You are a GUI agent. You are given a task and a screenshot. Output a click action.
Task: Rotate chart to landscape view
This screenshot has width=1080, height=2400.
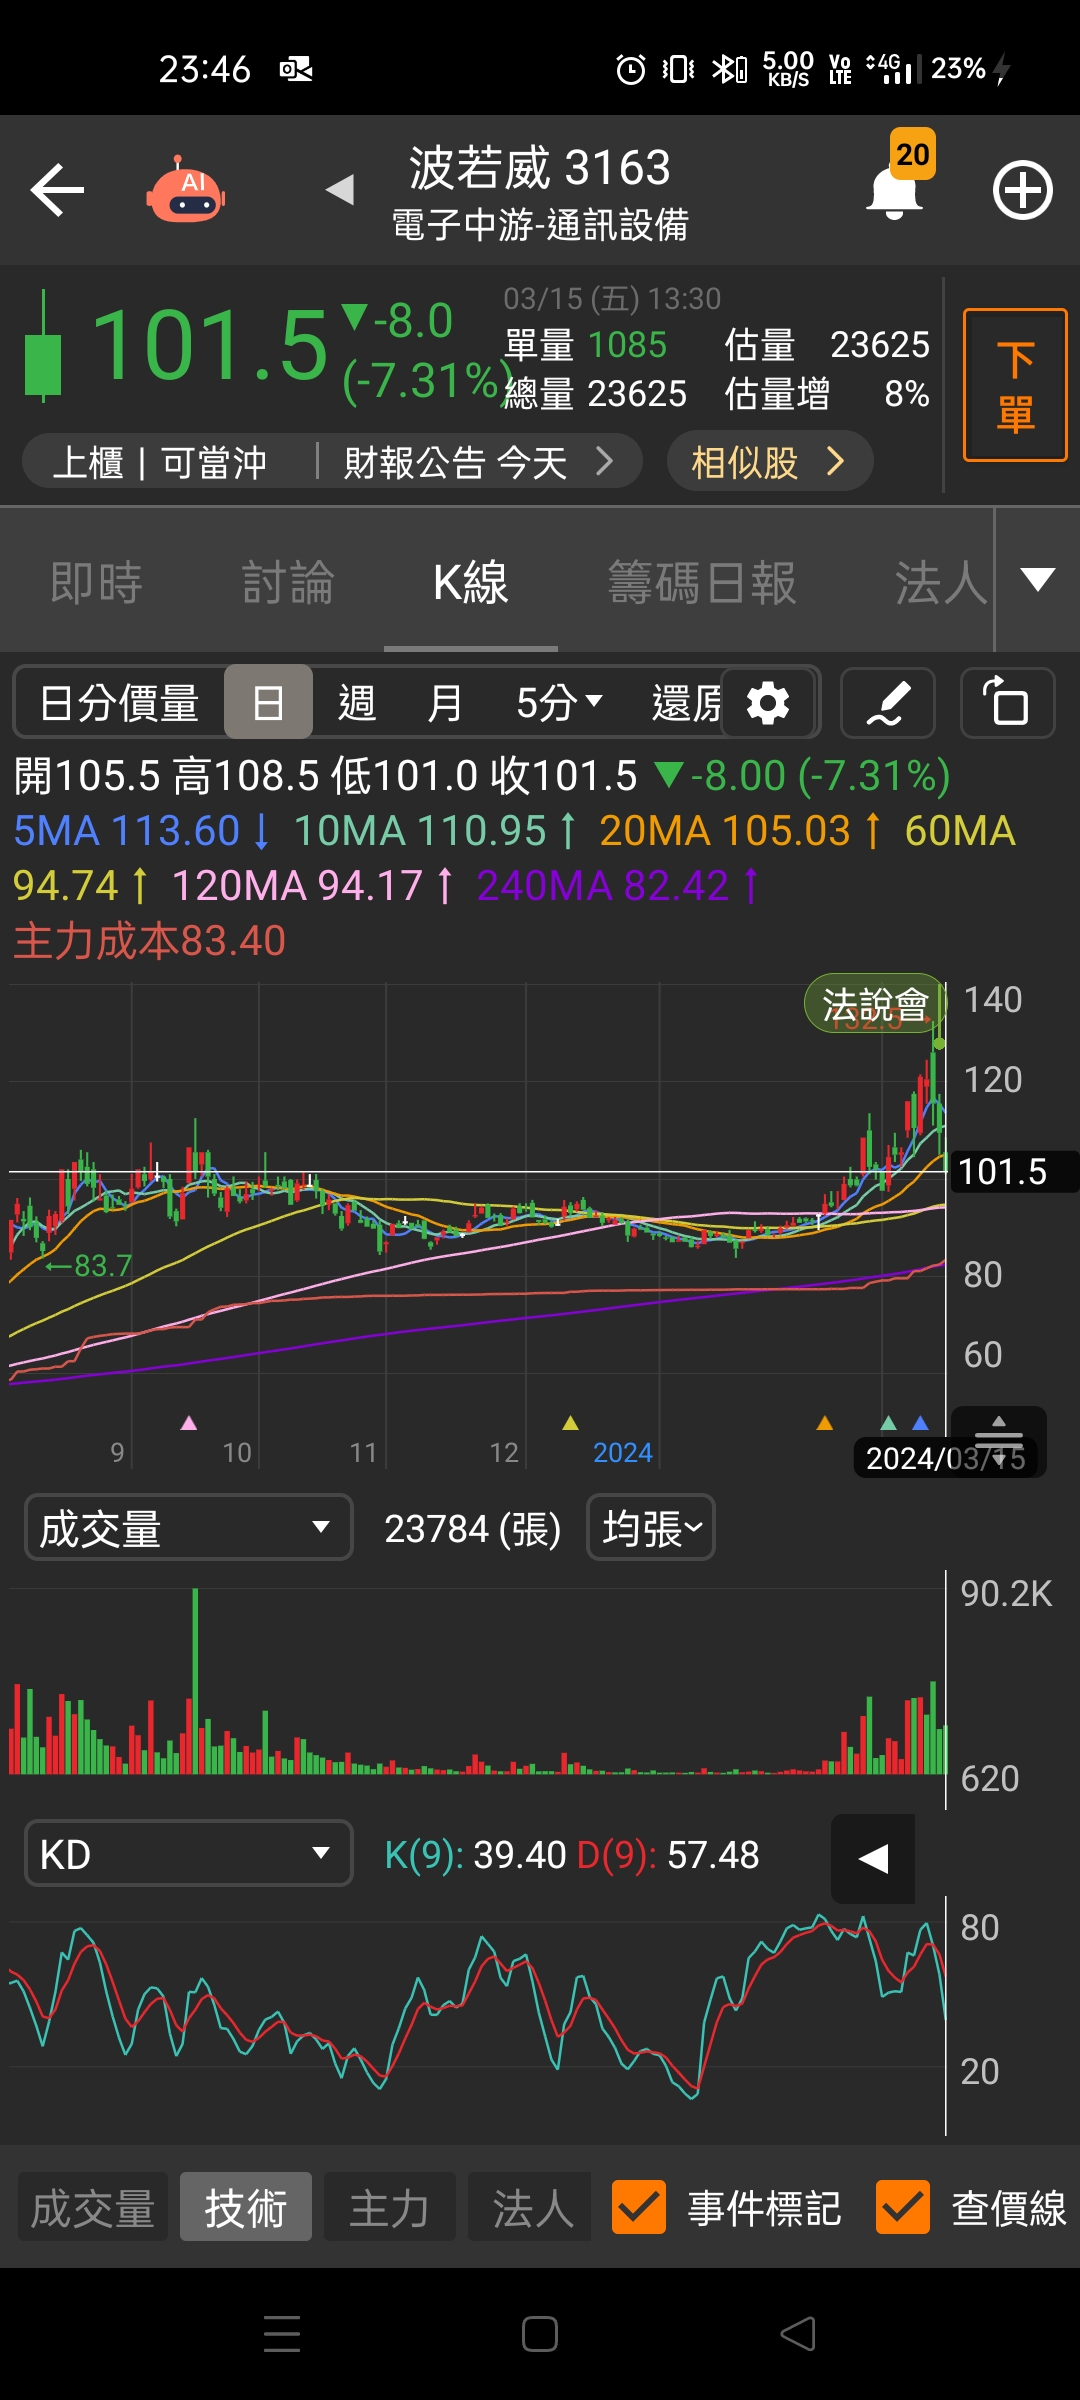coord(1007,703)
